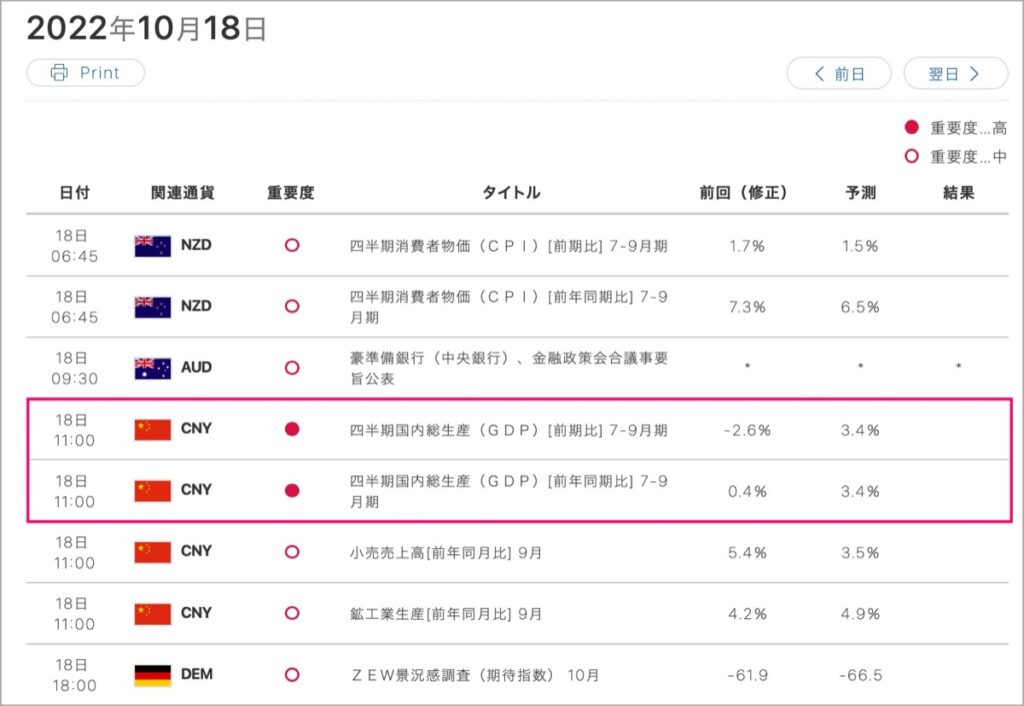
Task: Click the previous value 0.4%
Action: (747, 492)
